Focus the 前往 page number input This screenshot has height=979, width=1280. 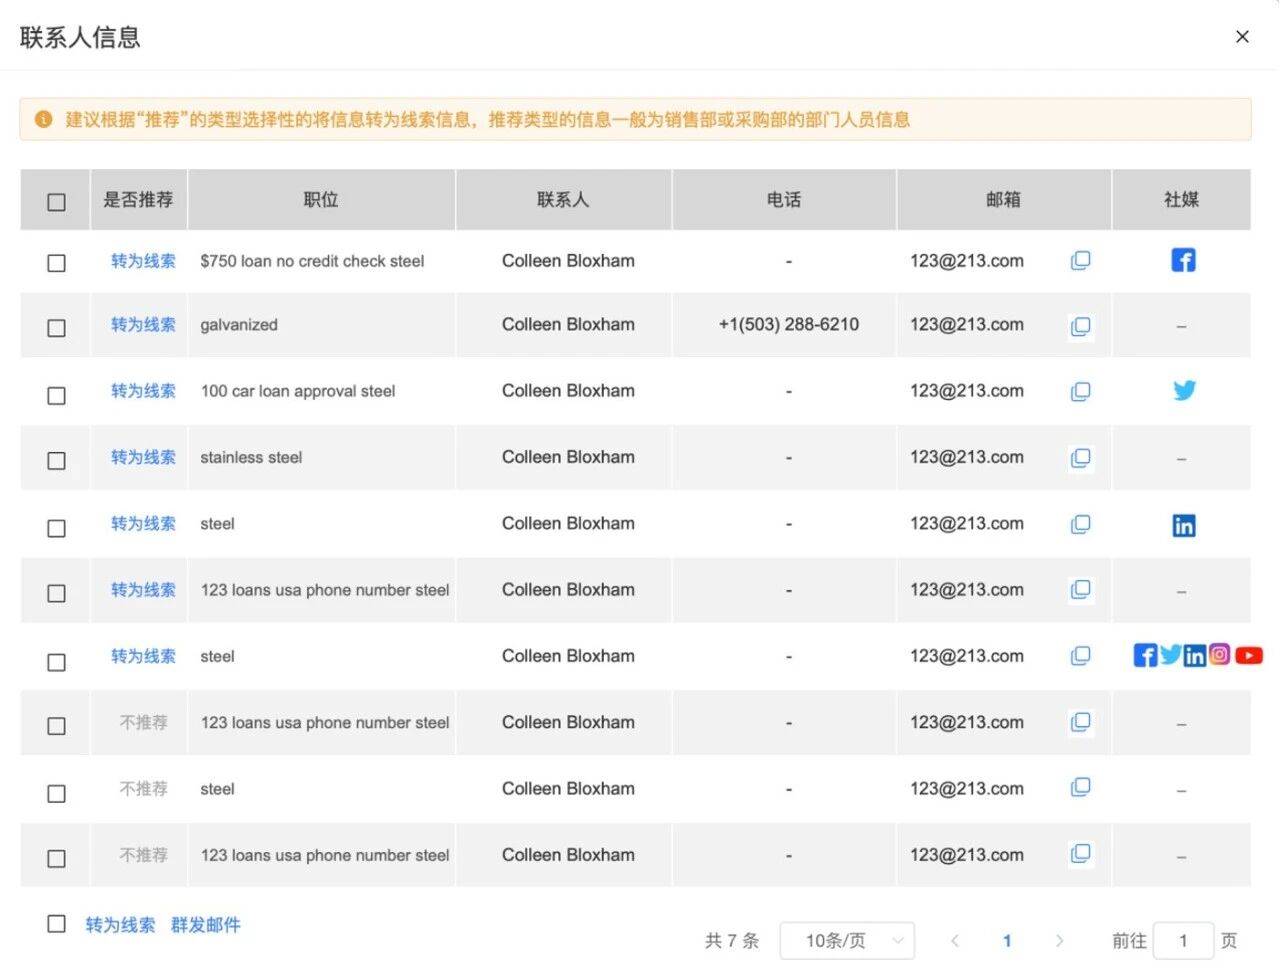coord(1183,941)
